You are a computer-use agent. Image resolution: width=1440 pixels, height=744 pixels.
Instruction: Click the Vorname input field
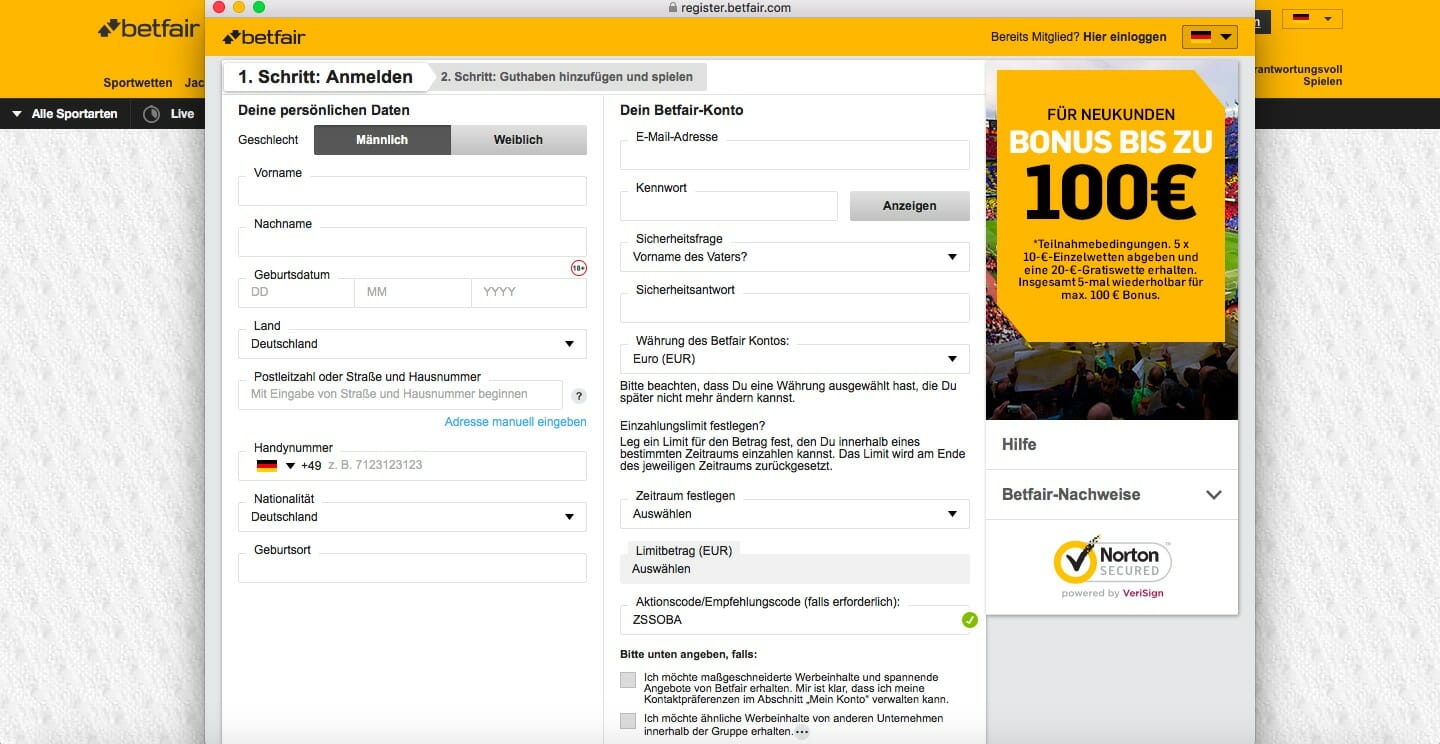click(412, 191)
